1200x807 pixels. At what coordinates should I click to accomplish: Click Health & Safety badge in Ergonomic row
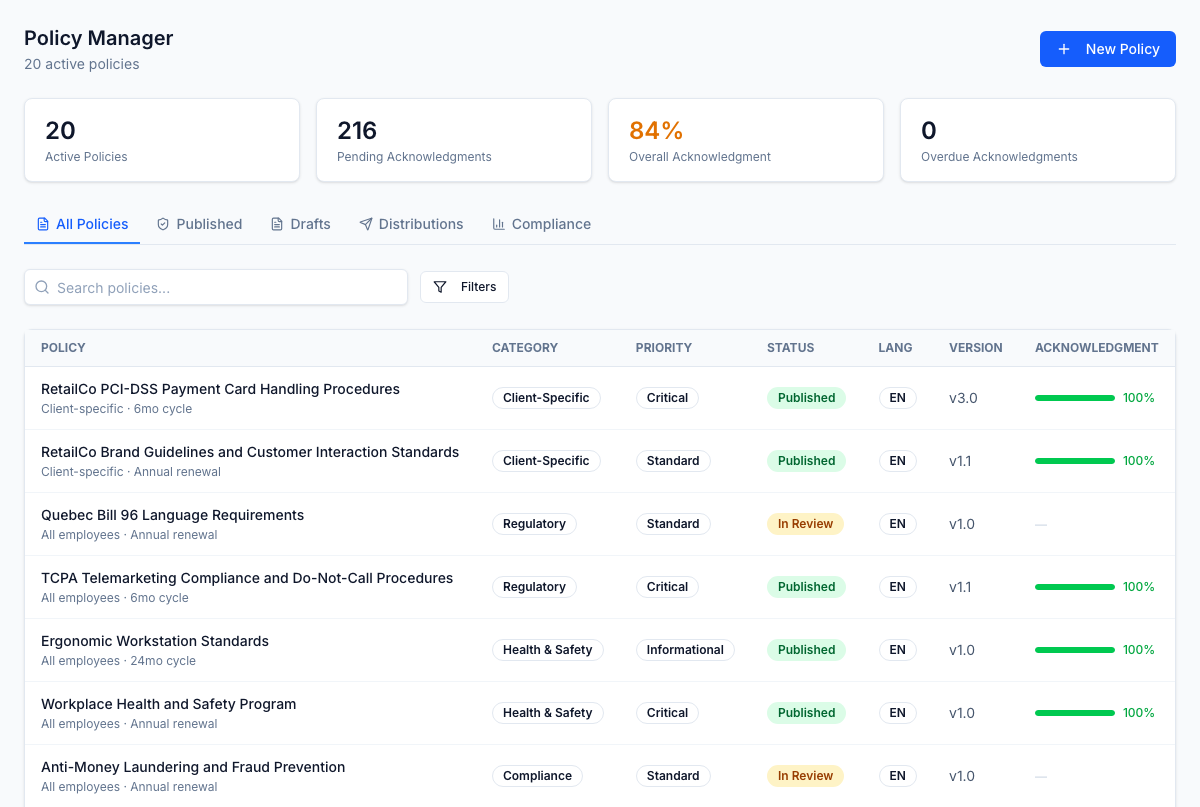(548, 650)
